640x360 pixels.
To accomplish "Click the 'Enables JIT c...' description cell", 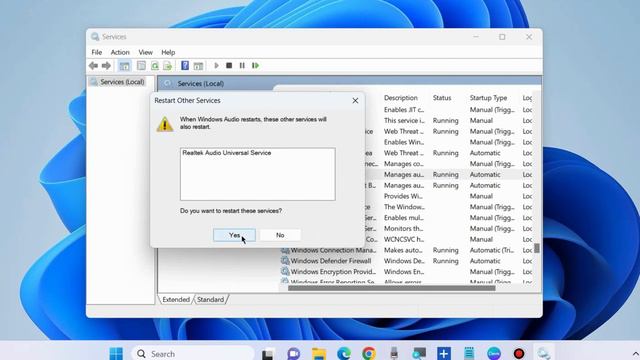I will click(404, 110).
